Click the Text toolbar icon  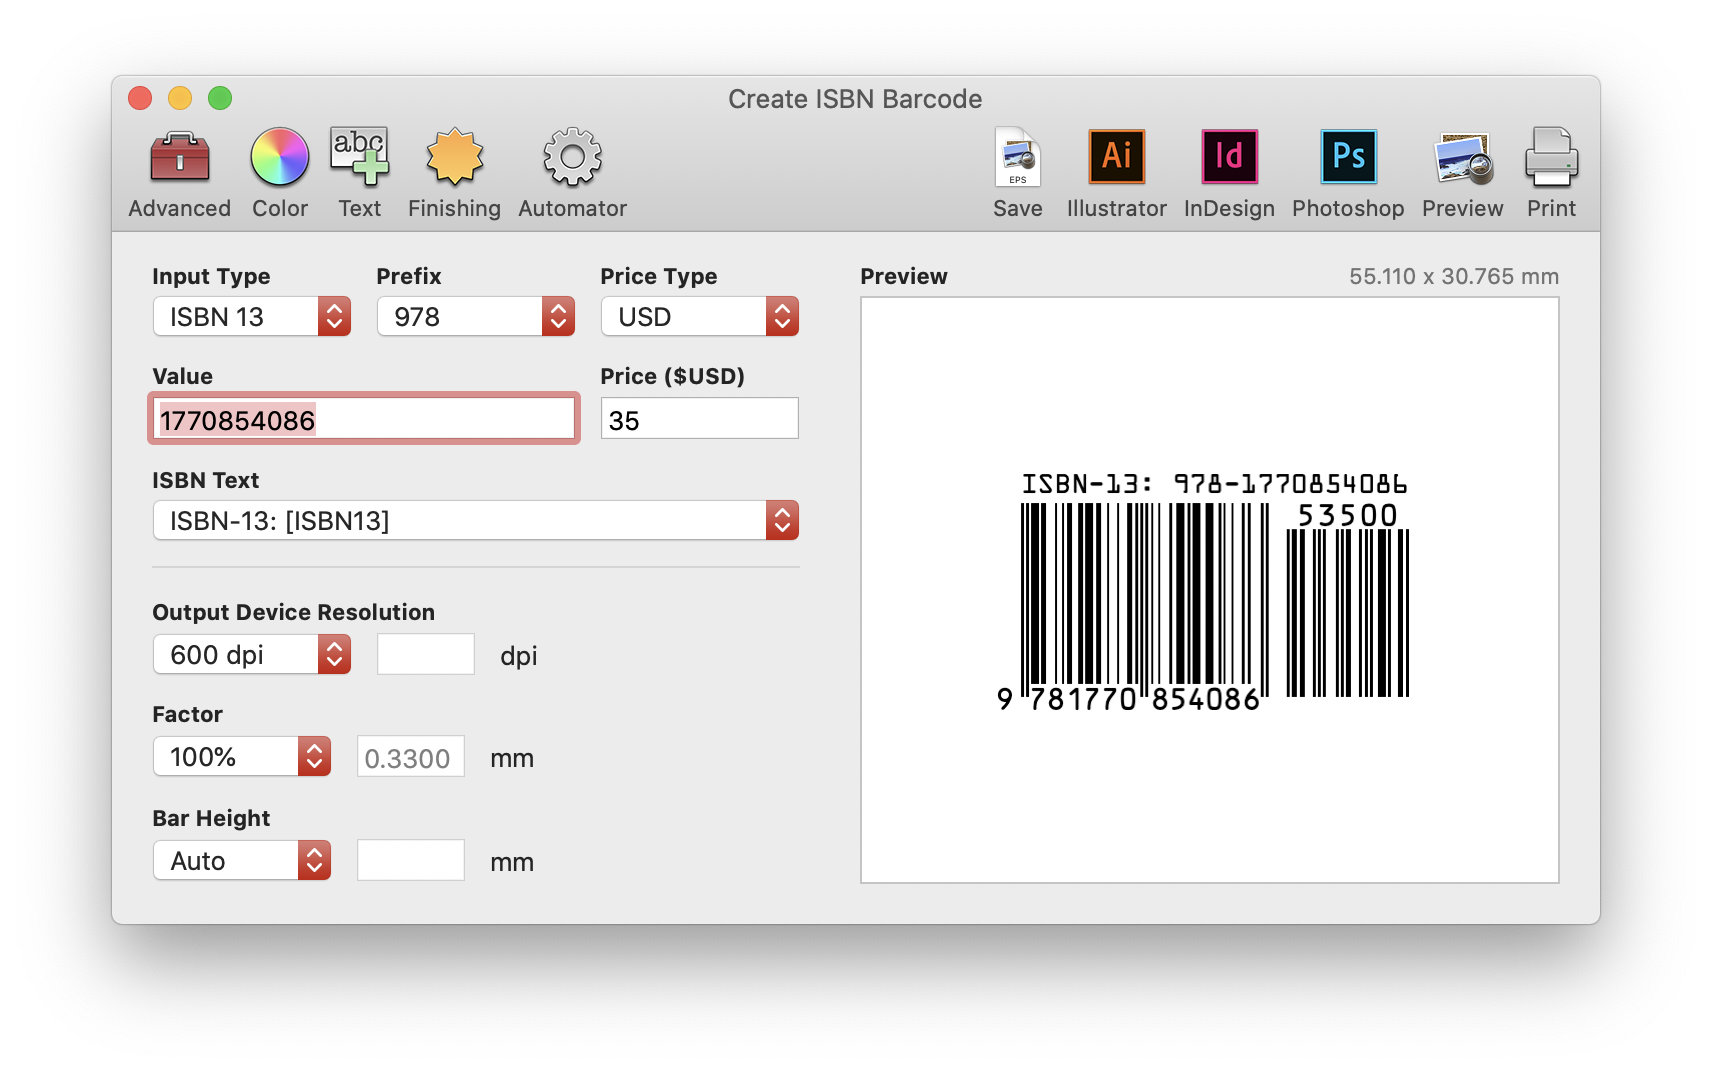pos(359,172)
